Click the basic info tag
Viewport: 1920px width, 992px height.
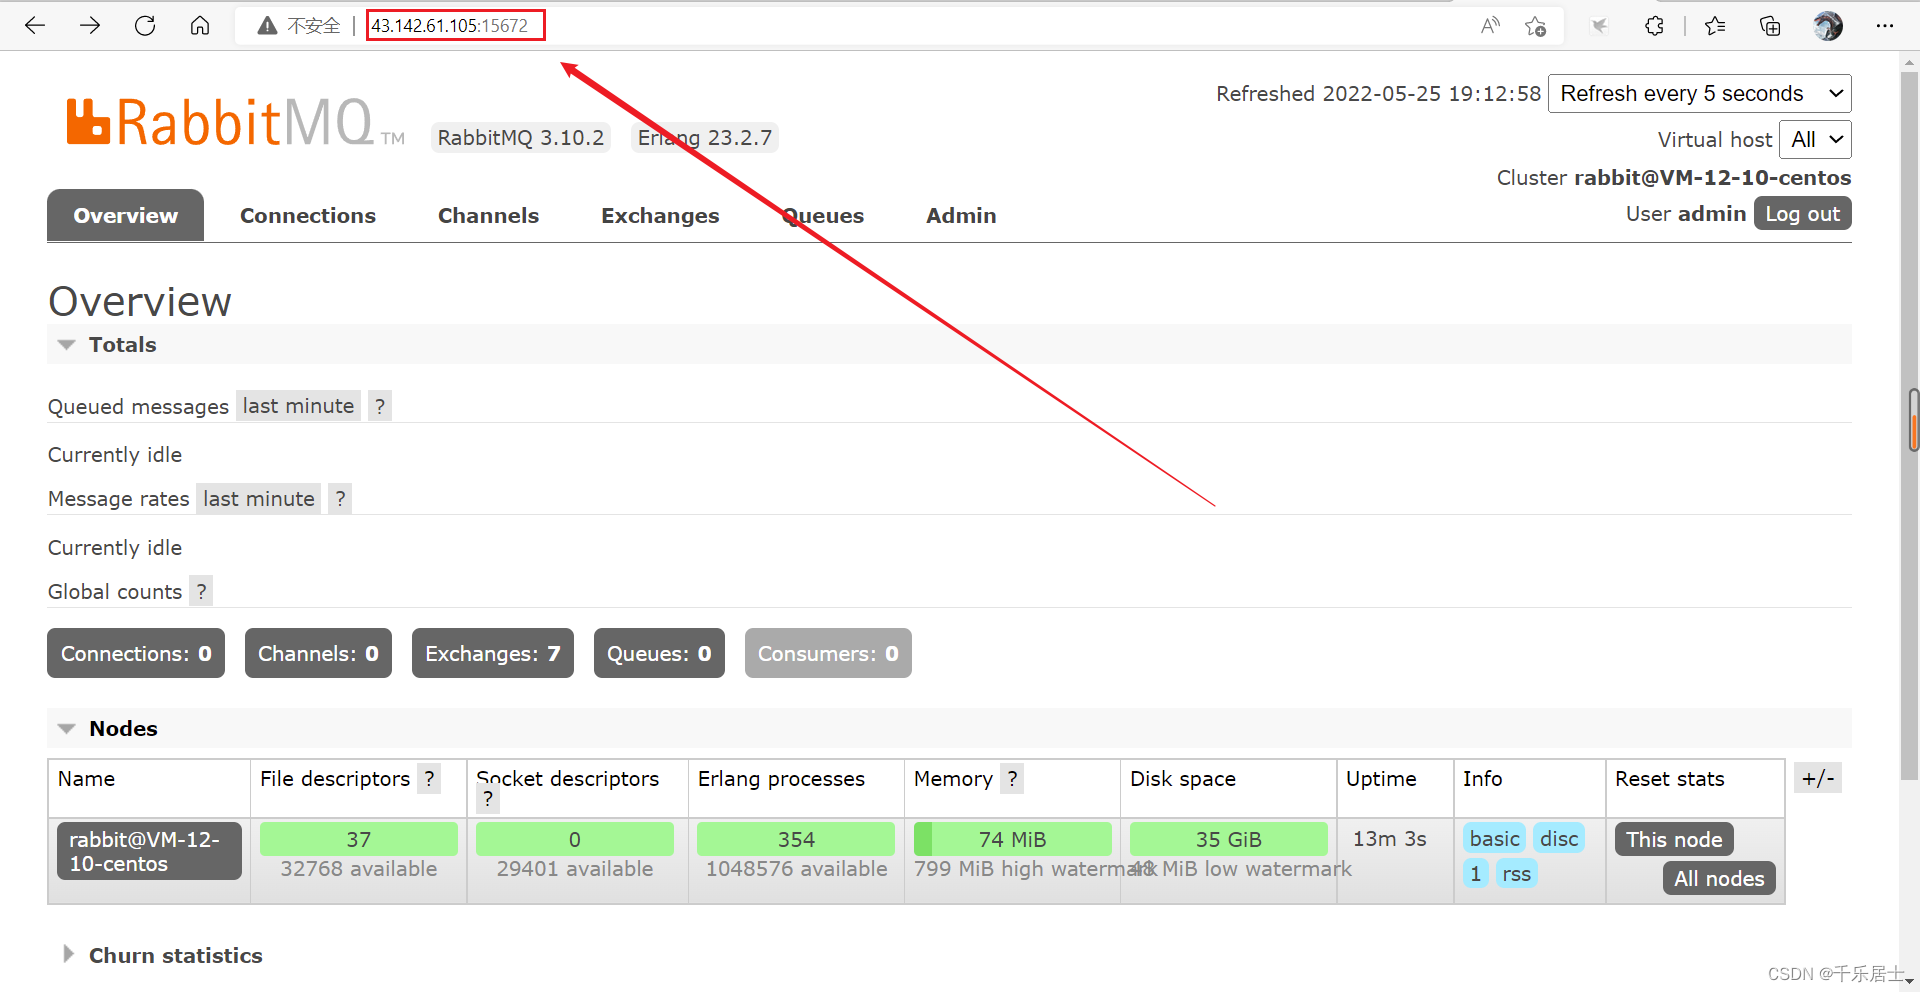(x=1494, y=838)
